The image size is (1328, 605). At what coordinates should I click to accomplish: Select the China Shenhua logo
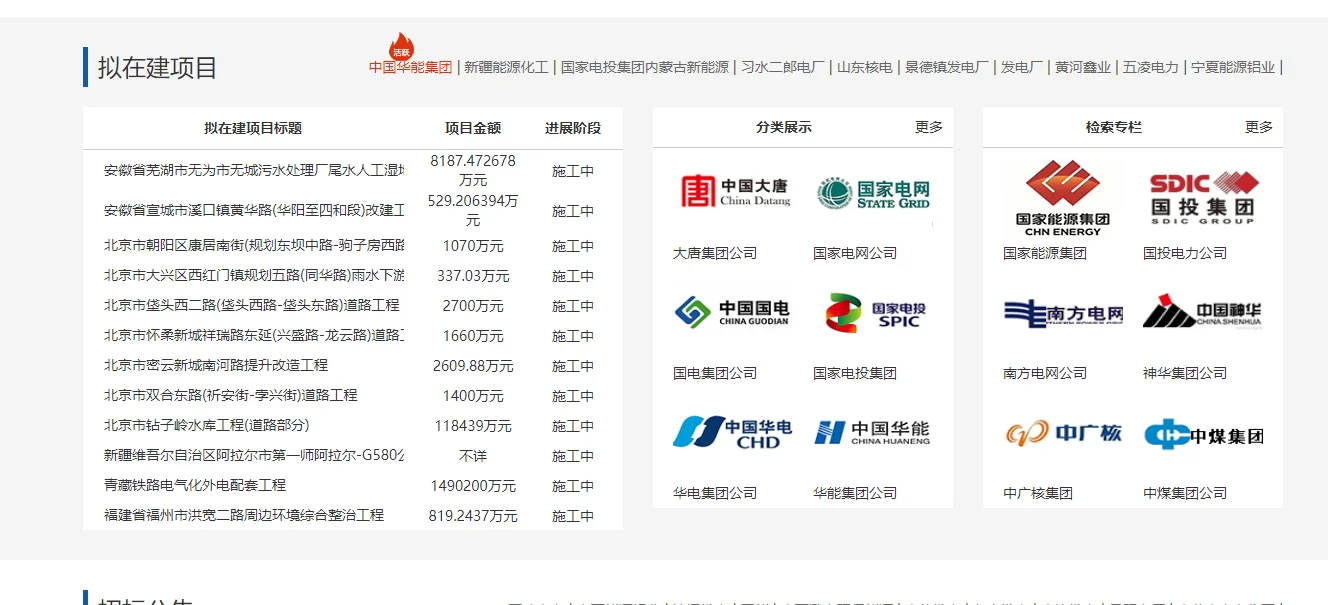pos(1202,312)
